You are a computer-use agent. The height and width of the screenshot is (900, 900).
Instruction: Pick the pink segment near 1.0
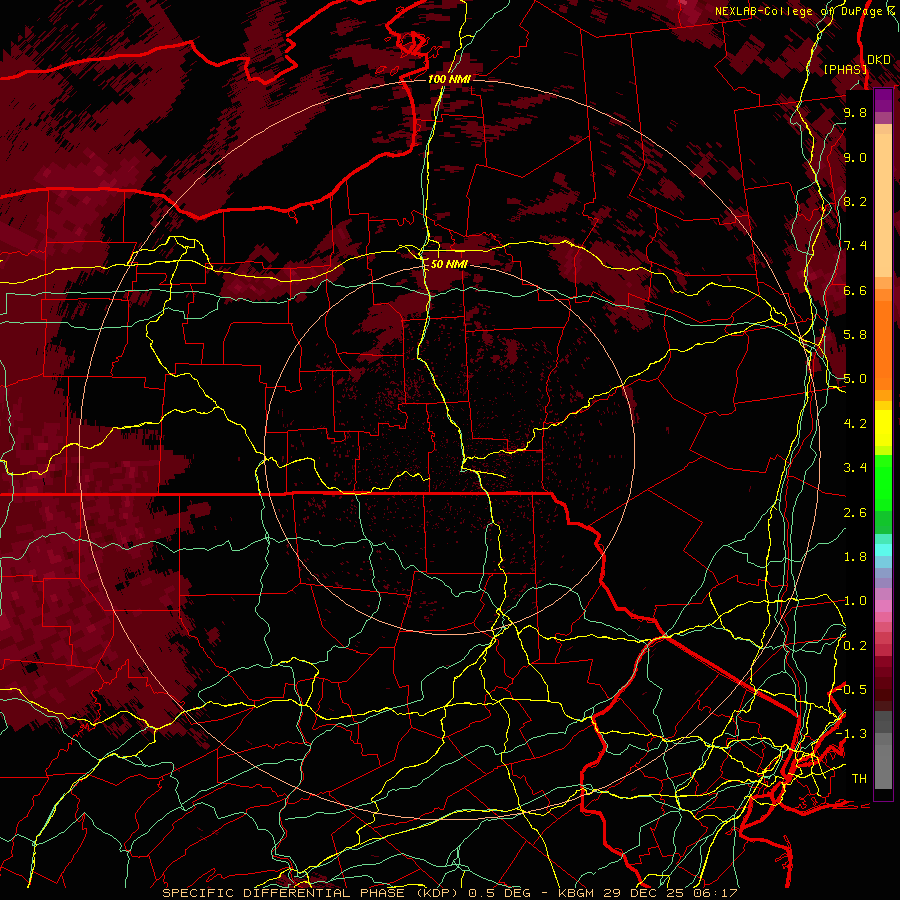tap(883, 606)
